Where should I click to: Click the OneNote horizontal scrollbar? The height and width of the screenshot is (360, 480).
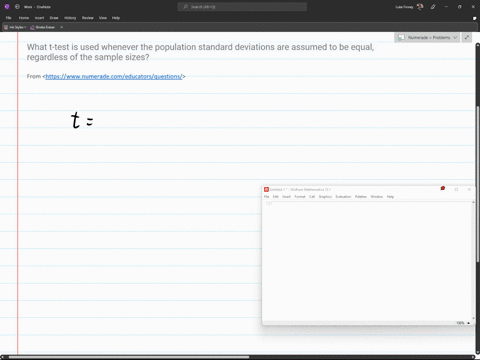(x=129, y=357)
